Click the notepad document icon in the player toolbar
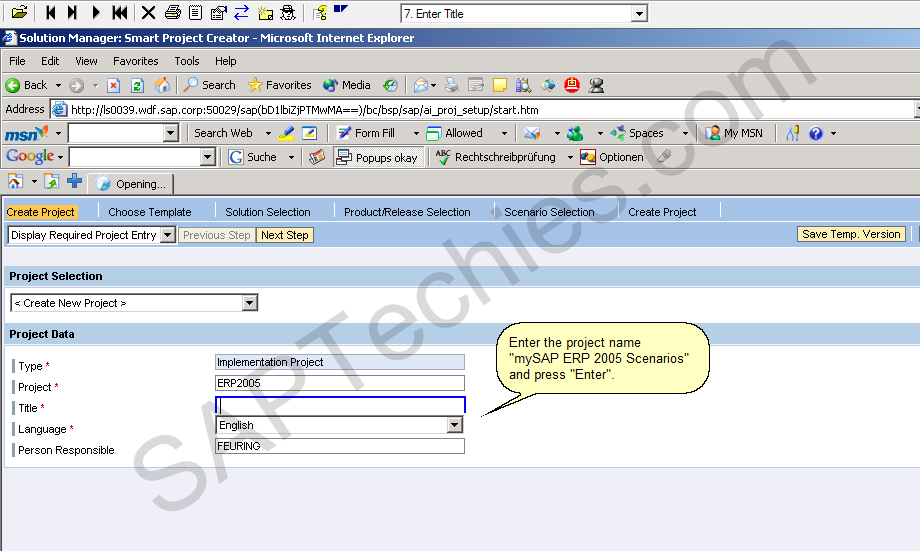 (195, 12)
